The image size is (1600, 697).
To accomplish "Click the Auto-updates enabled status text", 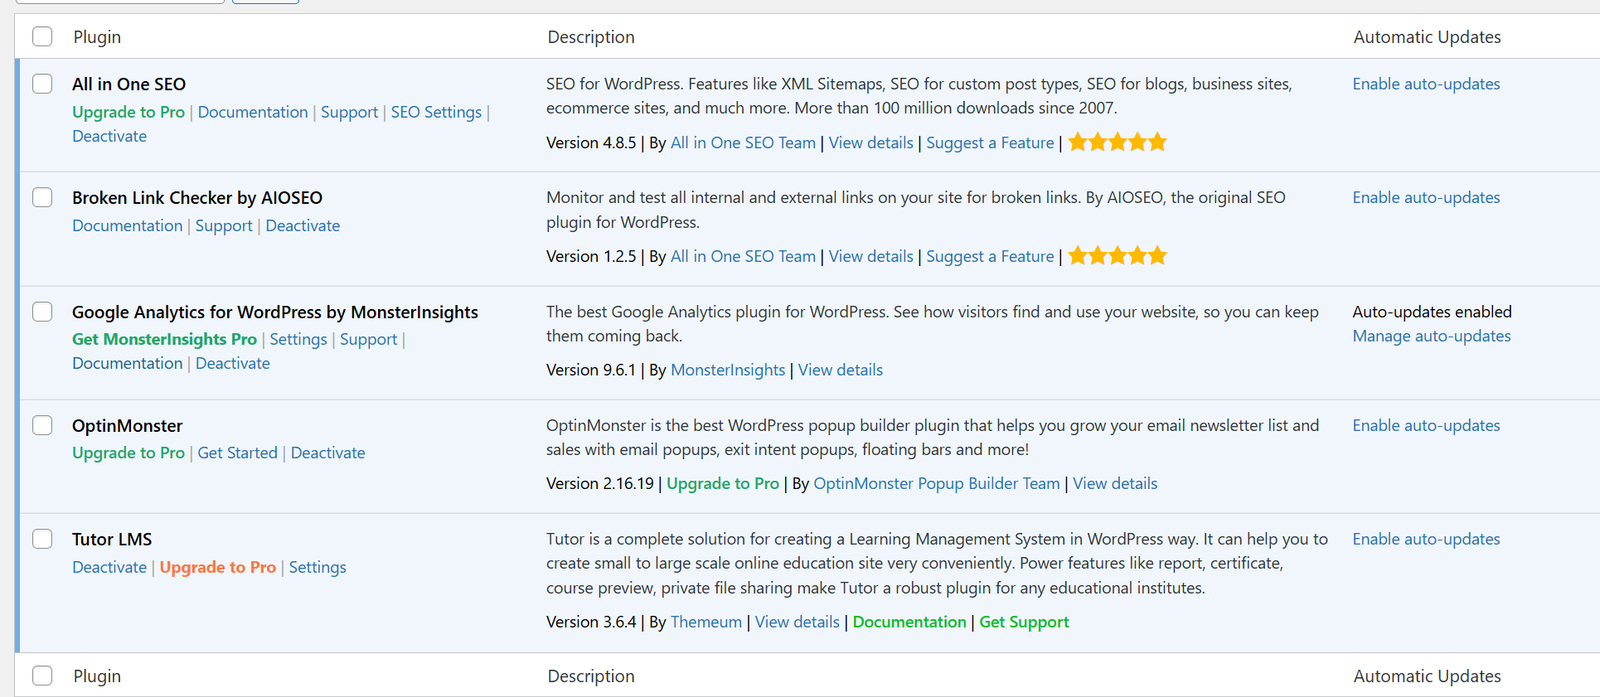I will coord(1432,312).
